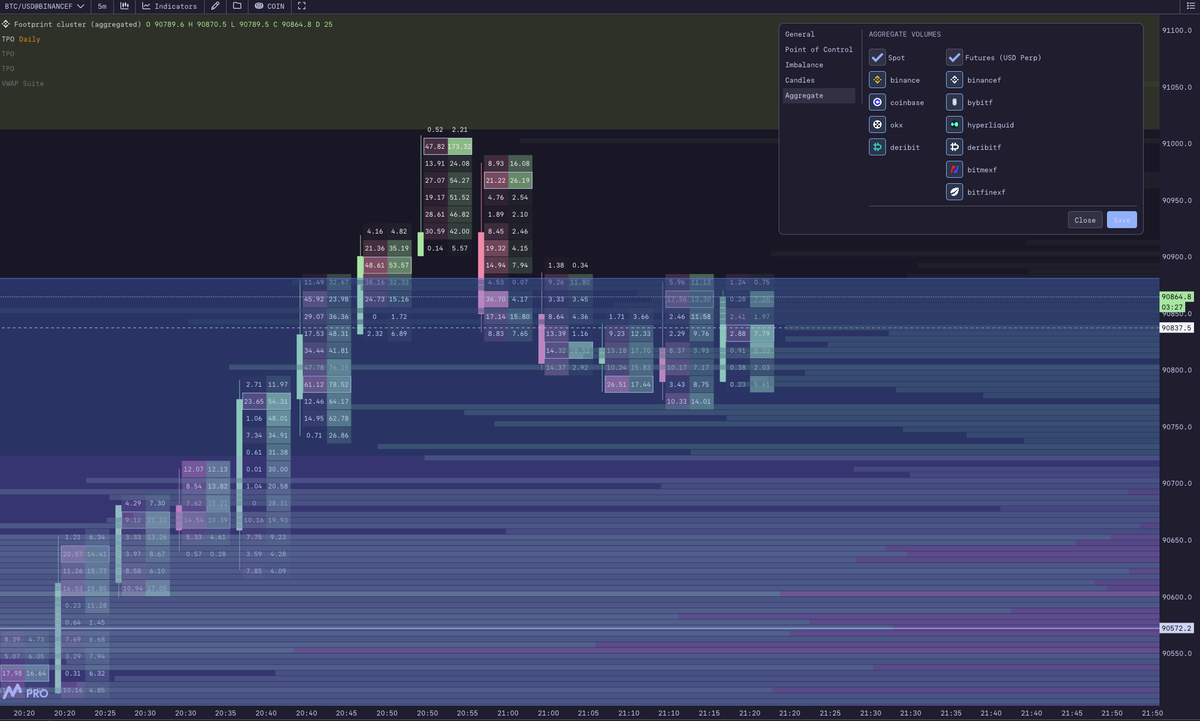
Task: Open the BTC/USD@BINANCEF symbol dropdown
Action: [x=43, y=6]
